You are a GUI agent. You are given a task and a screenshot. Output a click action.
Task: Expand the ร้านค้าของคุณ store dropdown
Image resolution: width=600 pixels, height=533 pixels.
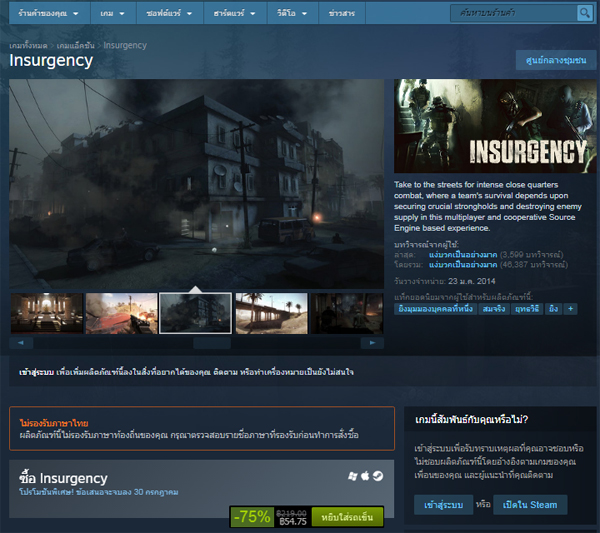point(50,15)
